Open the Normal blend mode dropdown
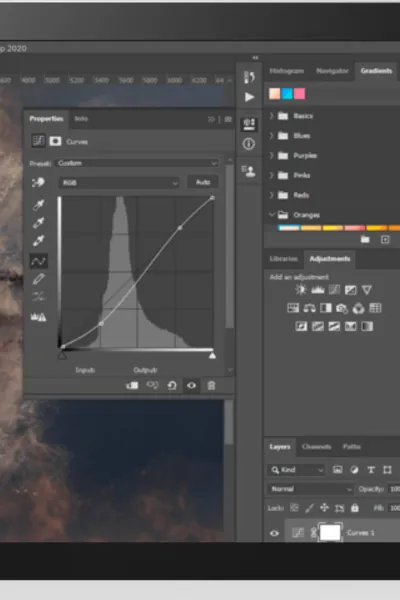Viewport: 400px width, 600px height. [x=310, y=489]
